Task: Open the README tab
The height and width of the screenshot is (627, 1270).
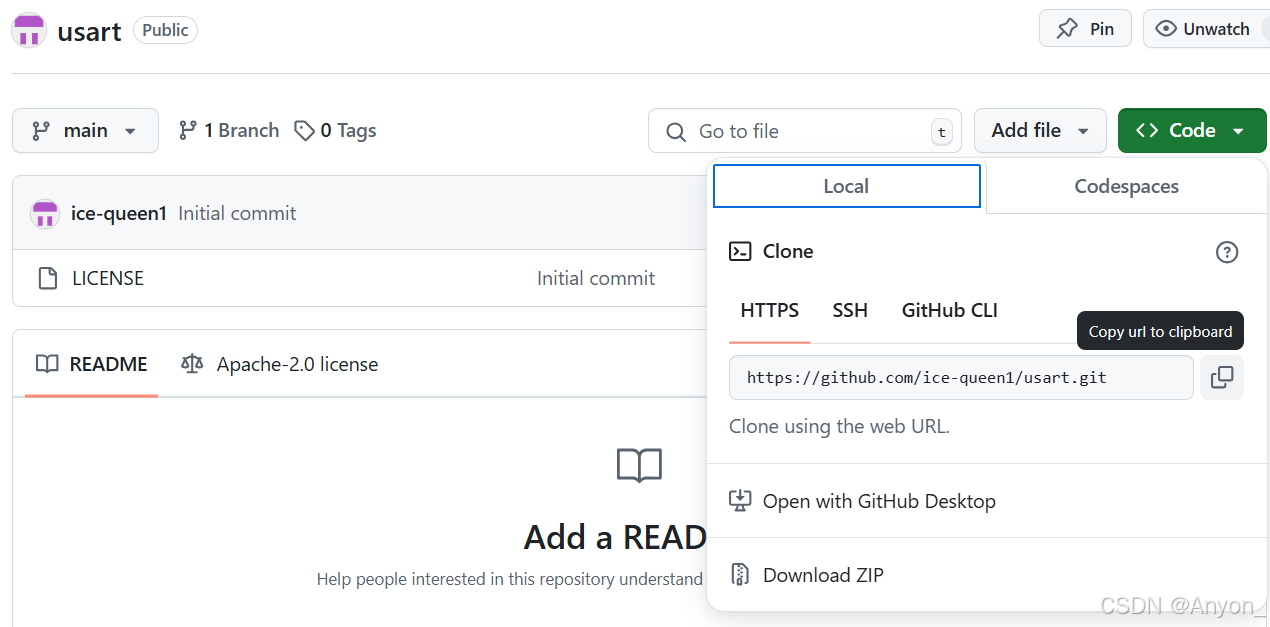Action: coord(91,364)
